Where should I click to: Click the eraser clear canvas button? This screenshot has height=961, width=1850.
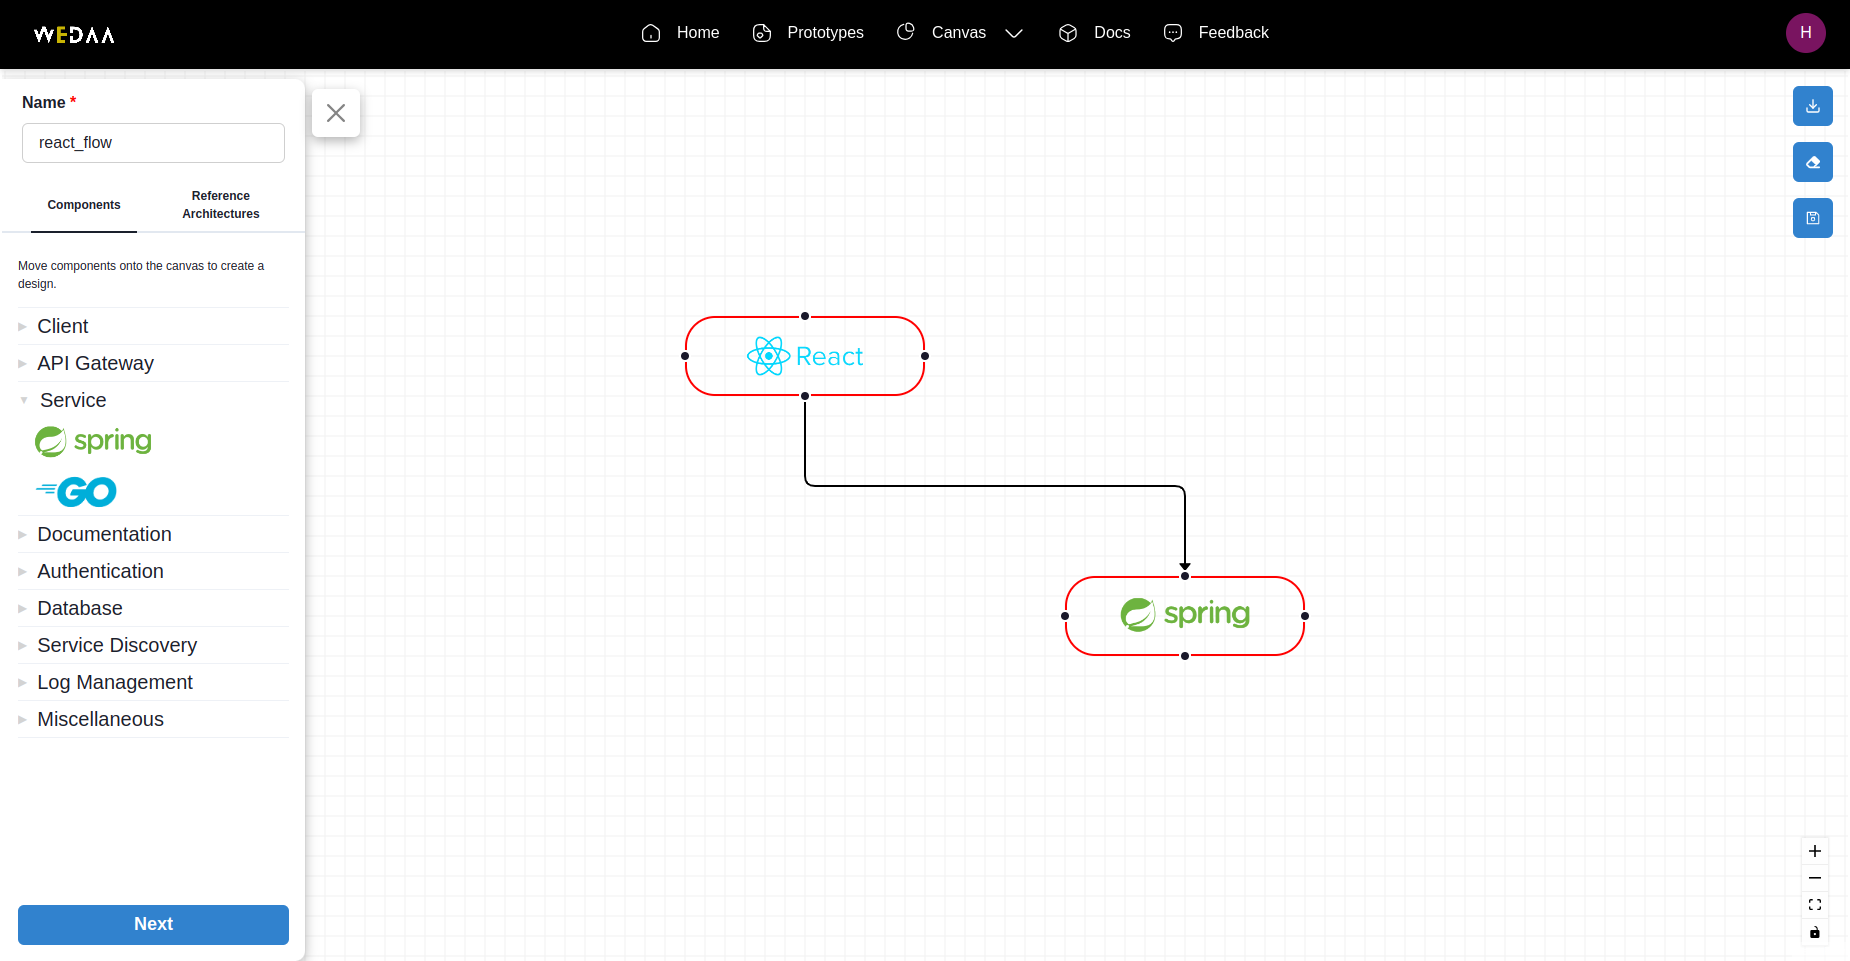click(1813, 162)
